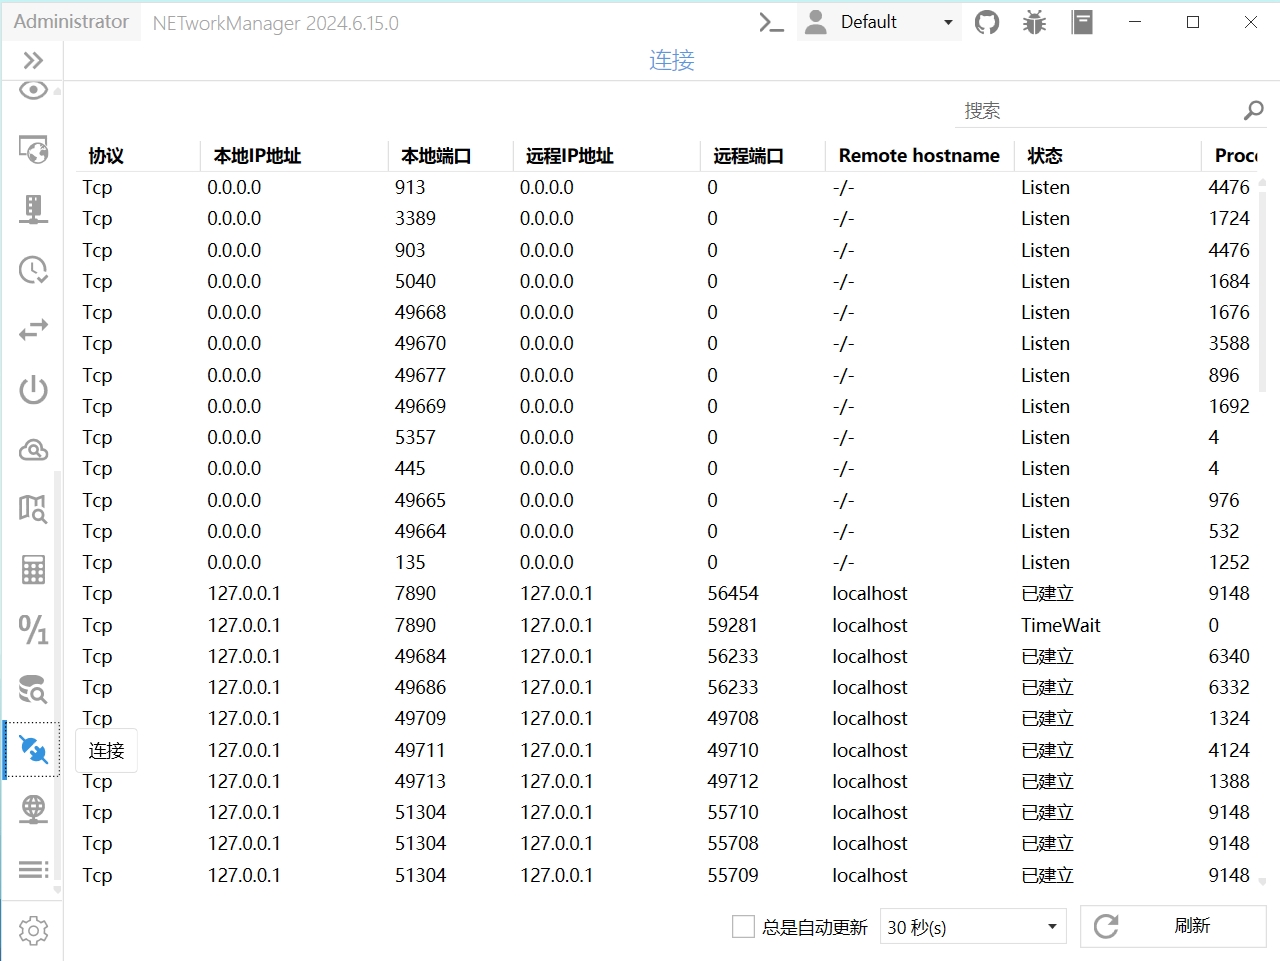This screenshot has height=961, width=1280.
Task: Expand the sidebar with the double-chevron icon
Action: 33,61
